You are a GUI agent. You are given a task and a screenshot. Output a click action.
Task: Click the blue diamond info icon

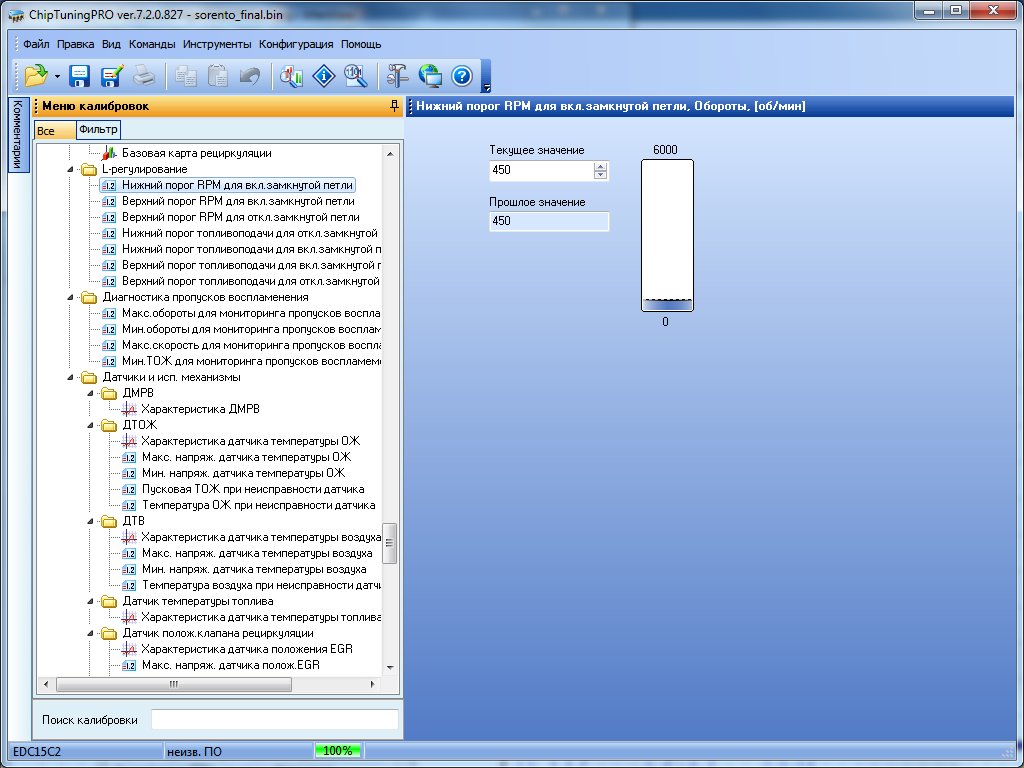[x=323, y=75]
